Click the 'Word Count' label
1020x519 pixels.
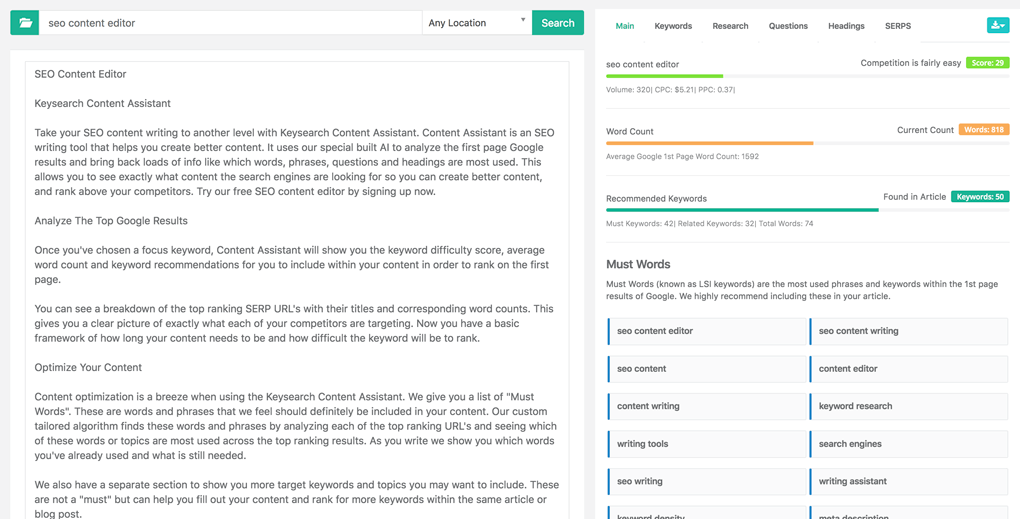(630, 131)
